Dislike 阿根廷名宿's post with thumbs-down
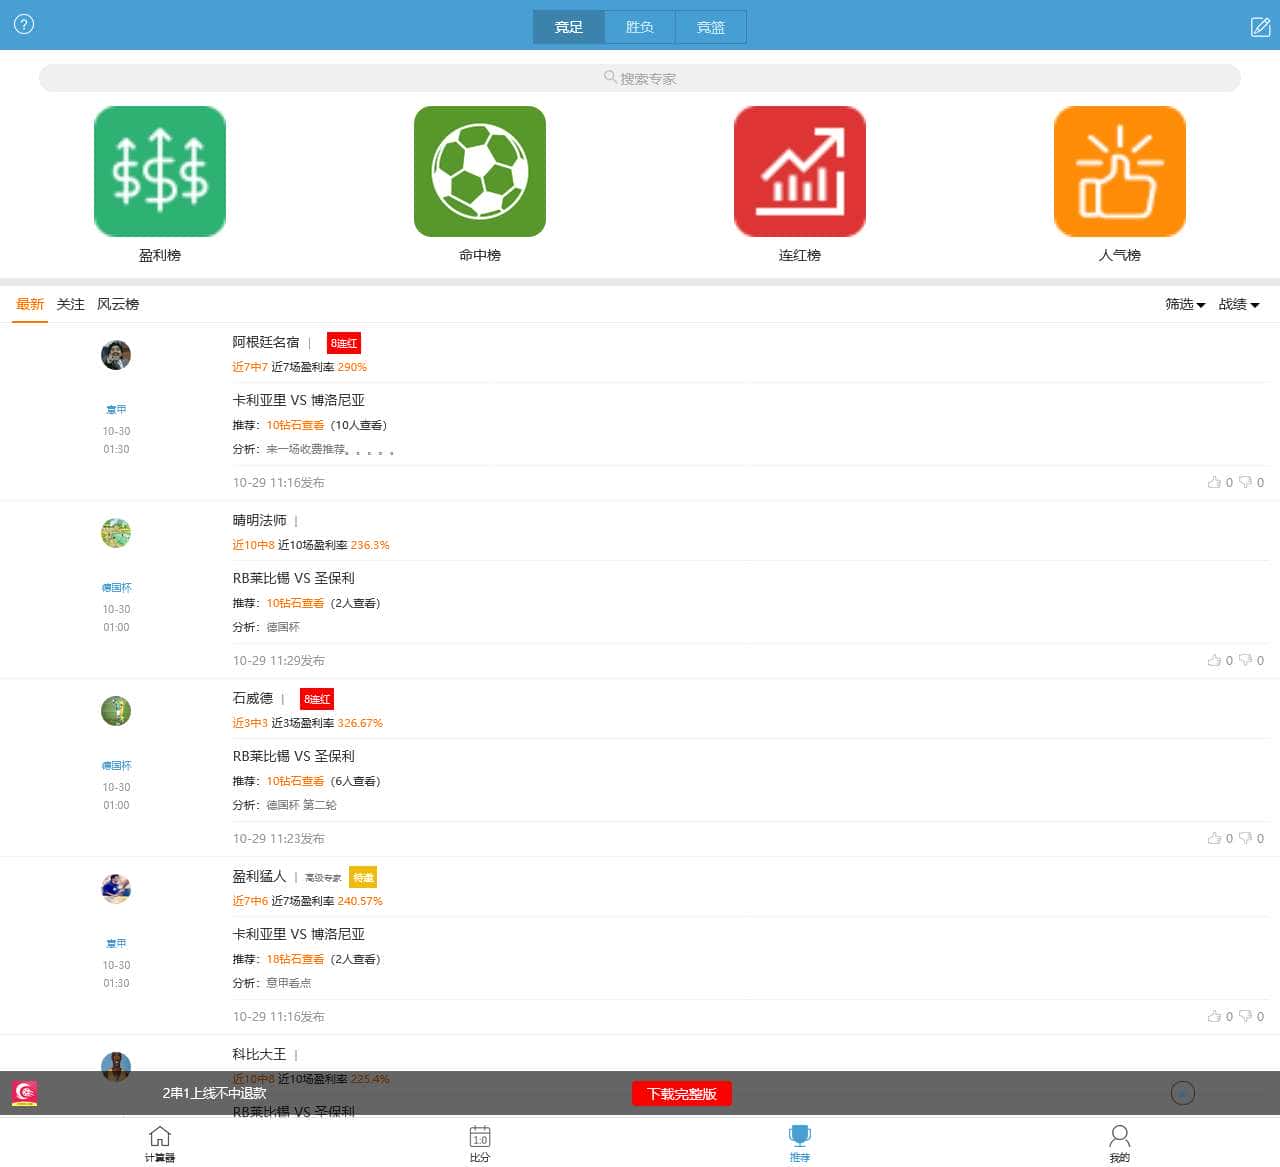 (1245, 482)
